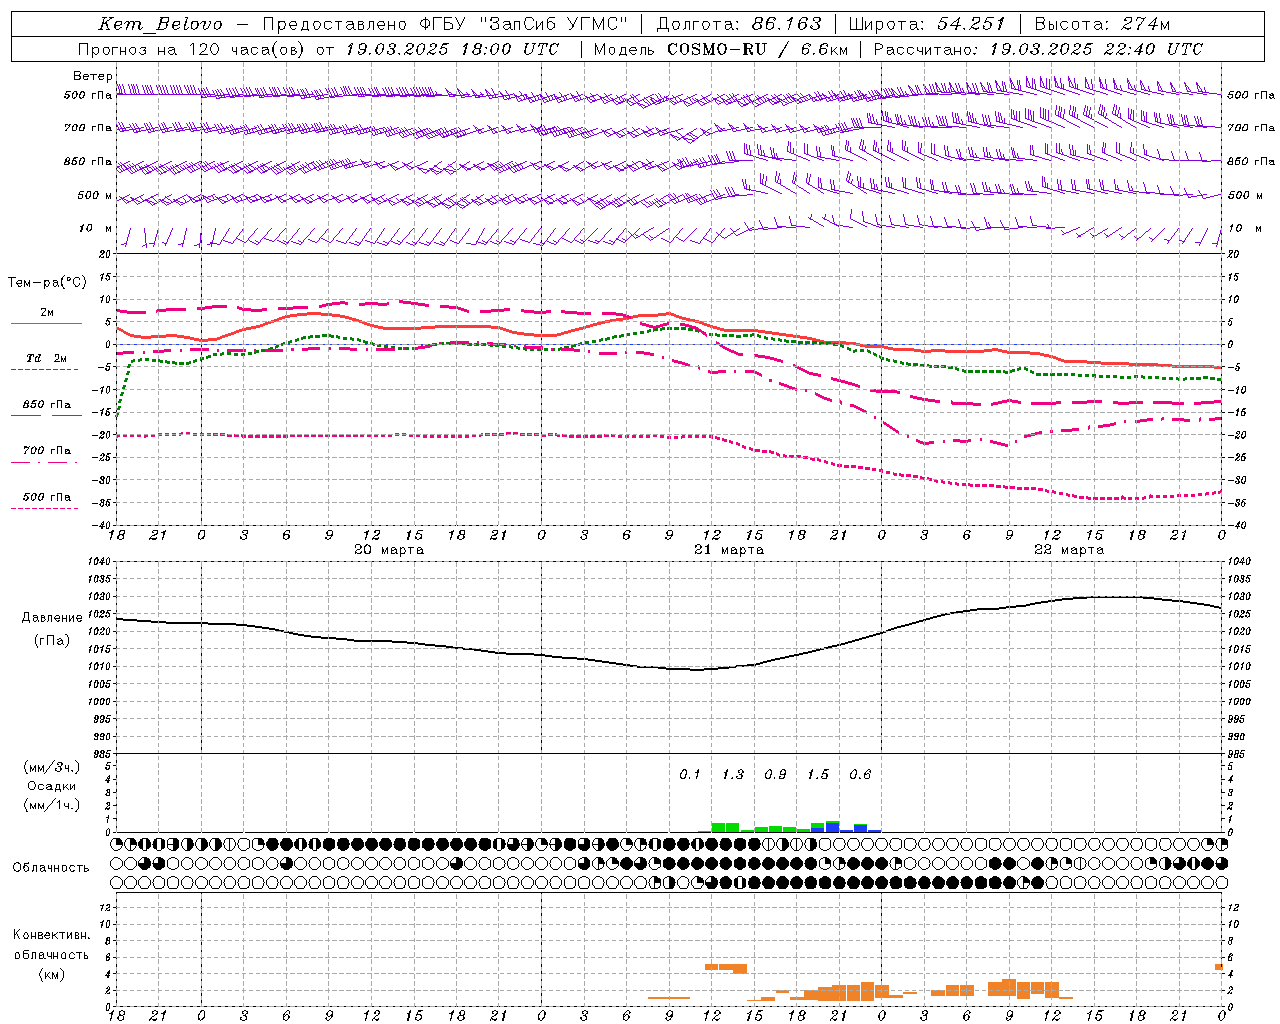Click the 1.3 precipitation amount
The width and height of the screenshot is (1280, 1024).
tap(733, 774)
